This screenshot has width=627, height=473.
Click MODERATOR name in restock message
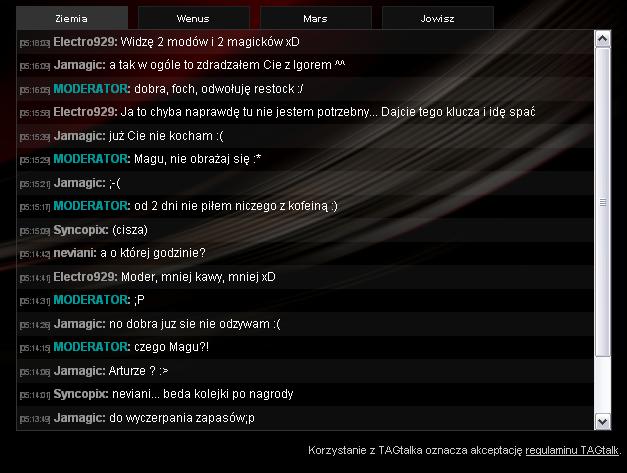(x=92, y=88)
